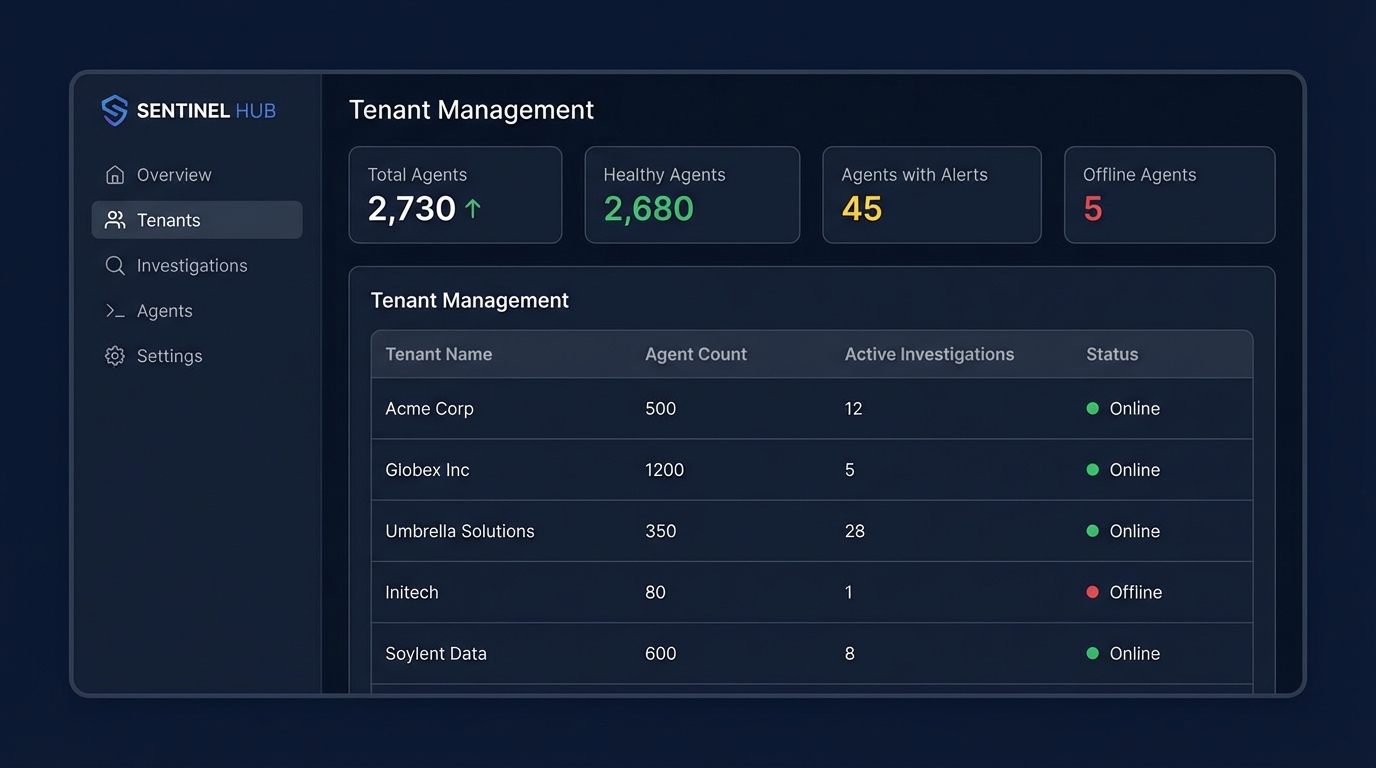Screen dimensions: 1376x768
Task: Open Investigations via the magnifier icon
Action: point(115,265)
